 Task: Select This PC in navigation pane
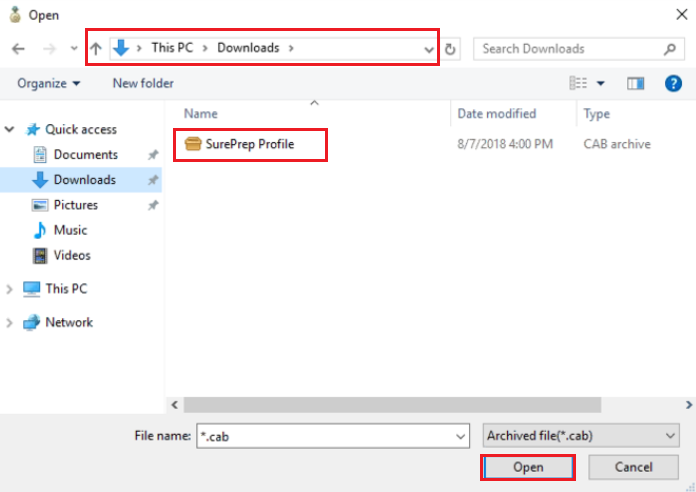[x=66, y=289]
